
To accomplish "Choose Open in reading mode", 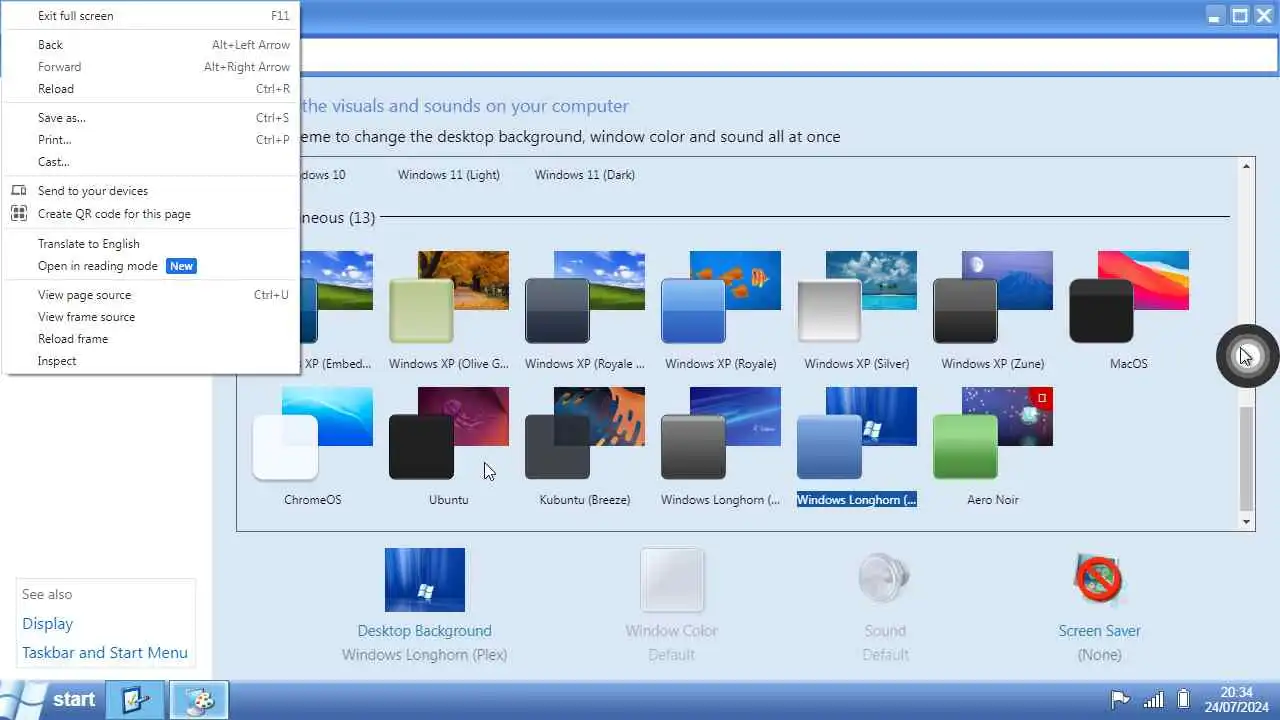I will (151, 266).
